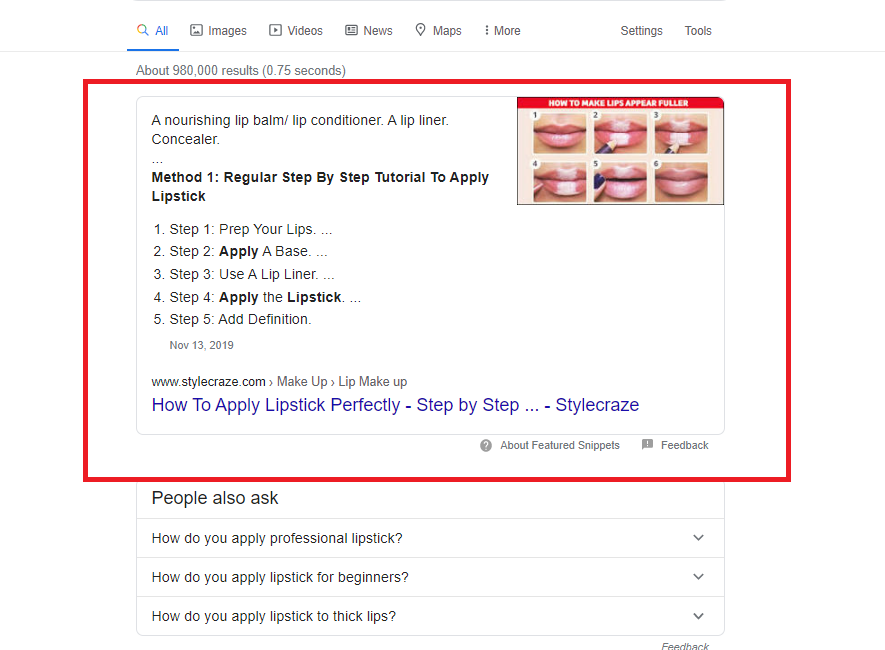Open the lips tutorial thumbnail image
885x650 pixels.
coord(620,151)
